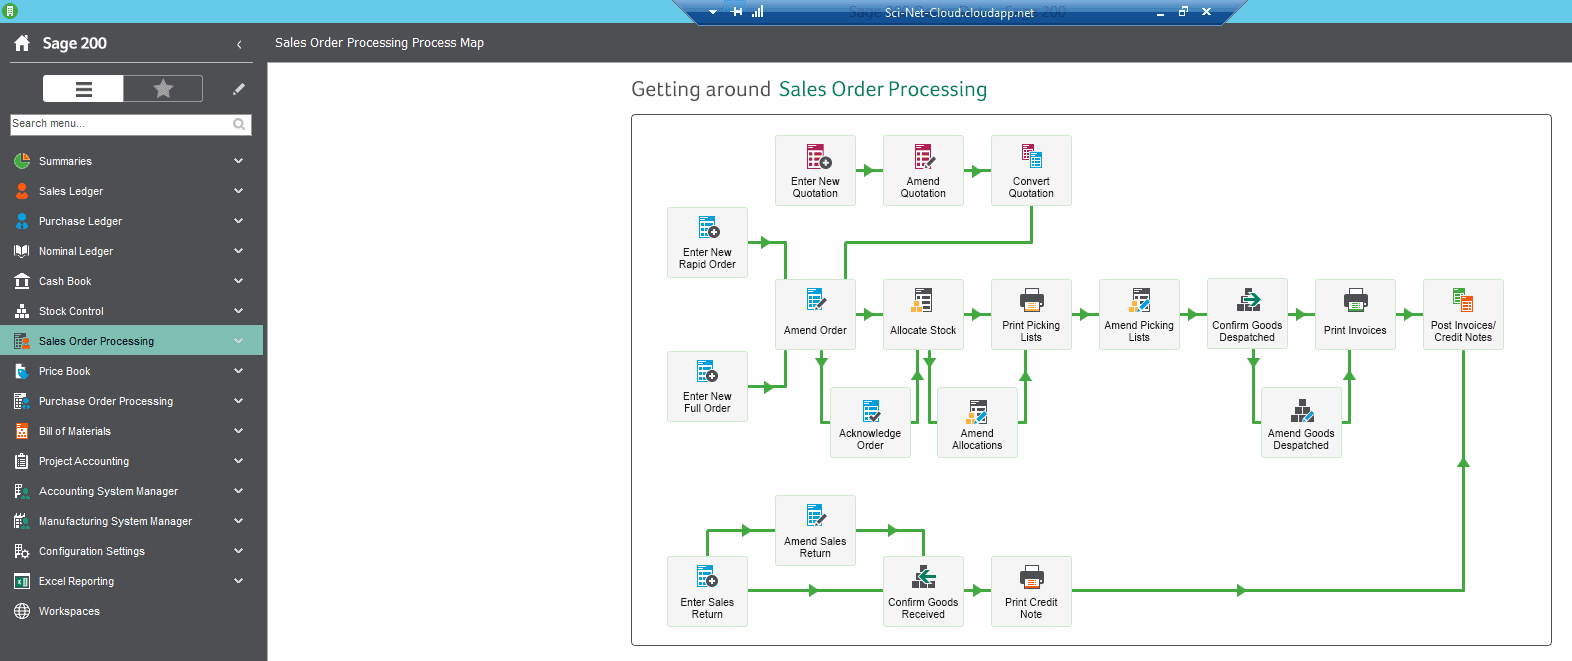
Task: Click the search magnifier icon
Action: coord(239,124)
